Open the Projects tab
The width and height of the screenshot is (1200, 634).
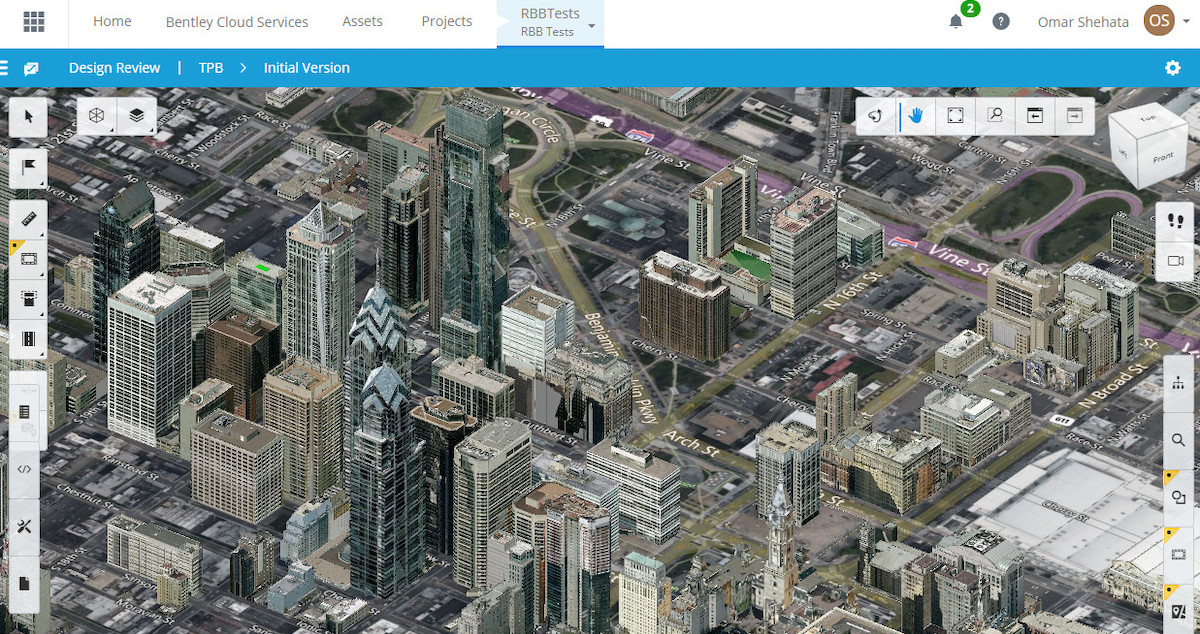[x=447, y=21]
